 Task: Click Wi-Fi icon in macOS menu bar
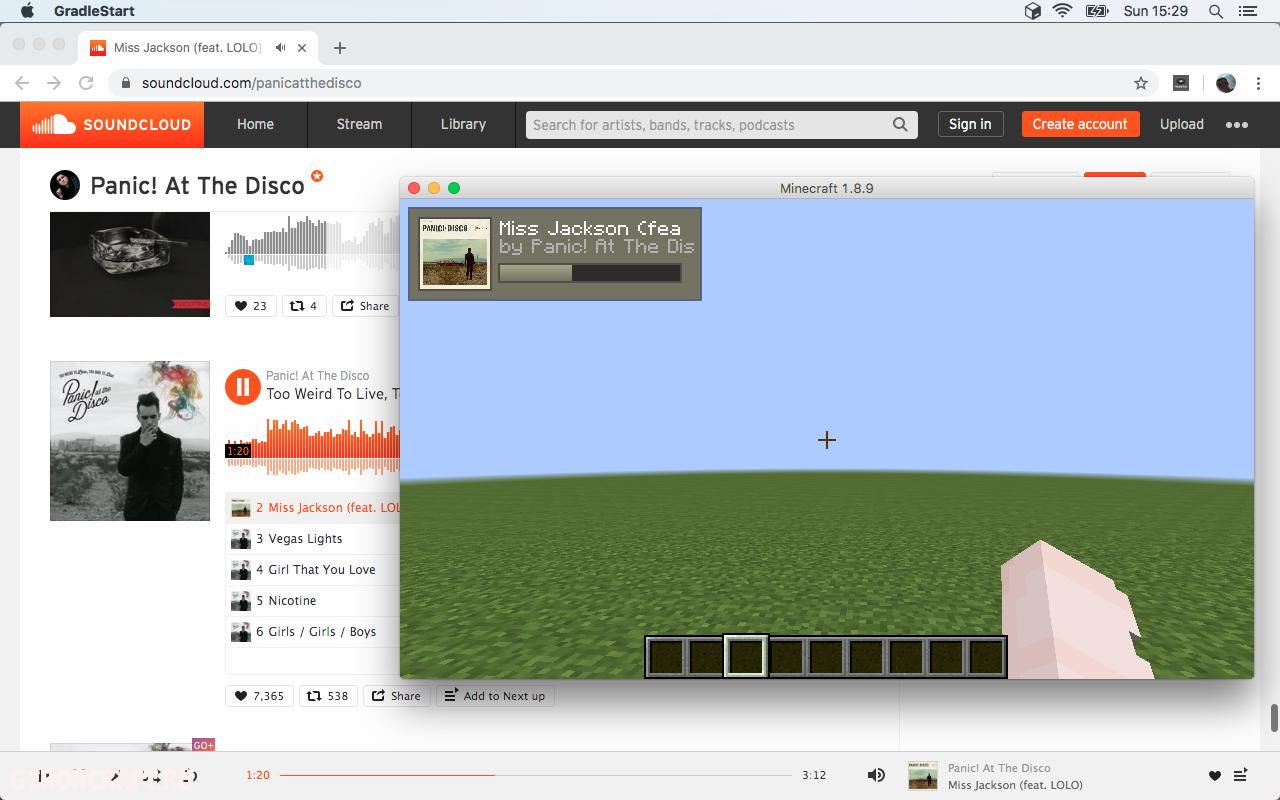[x=1062, y=11]
